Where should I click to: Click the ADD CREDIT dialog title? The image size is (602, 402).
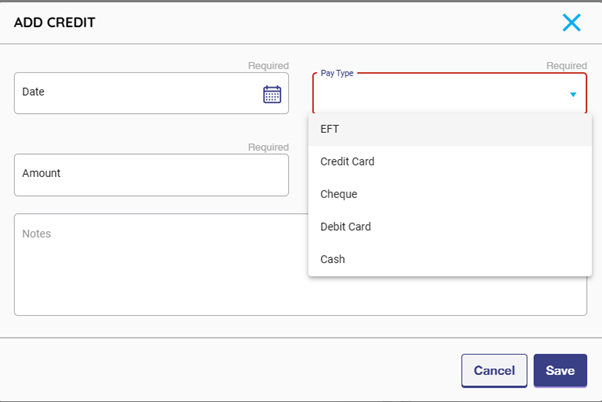[x=55, y=22]
